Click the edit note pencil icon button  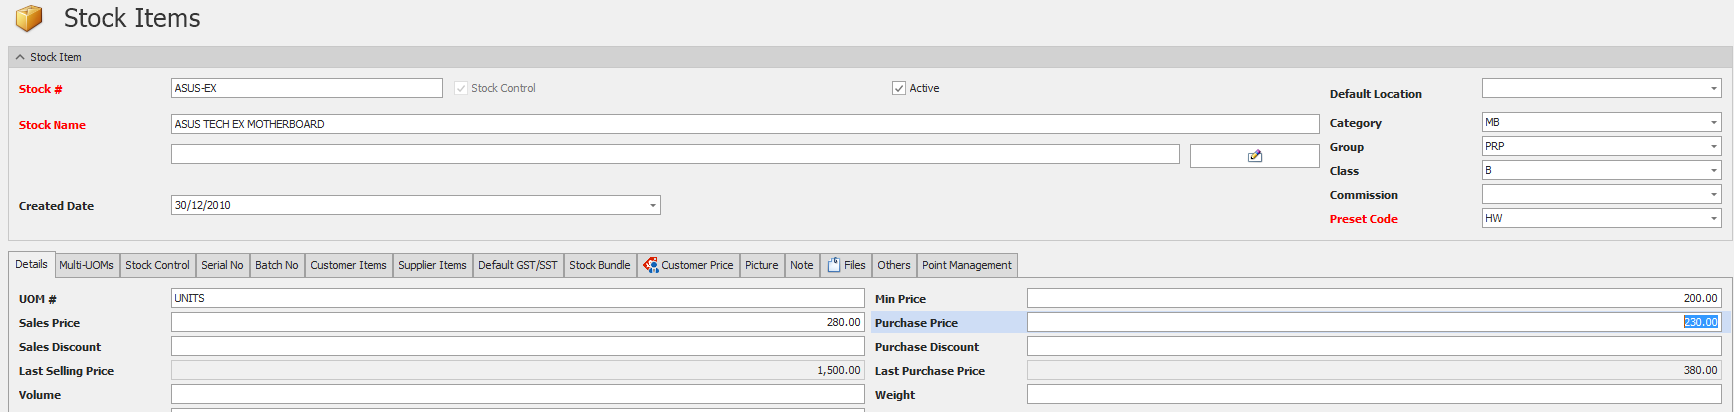coord(1254,156)
